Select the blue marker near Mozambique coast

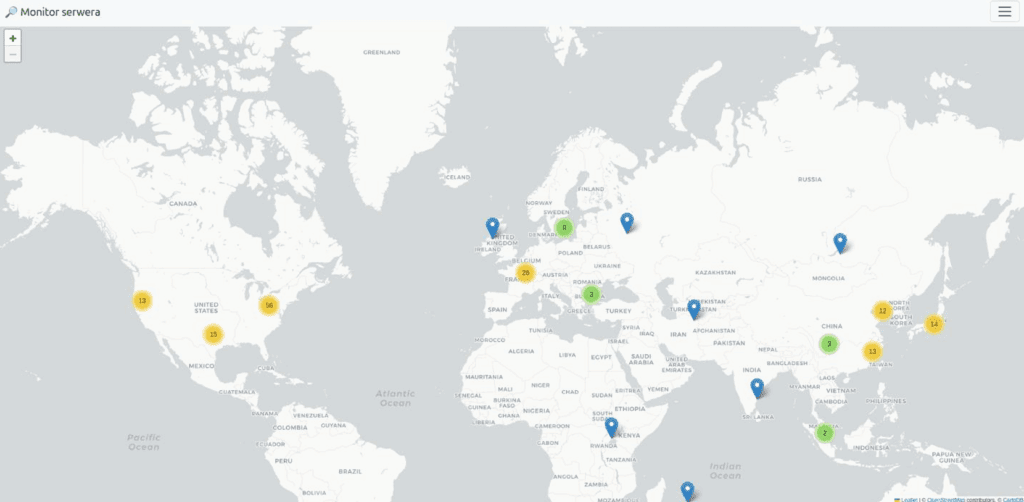pyautogui.click(x=687, y=491)
